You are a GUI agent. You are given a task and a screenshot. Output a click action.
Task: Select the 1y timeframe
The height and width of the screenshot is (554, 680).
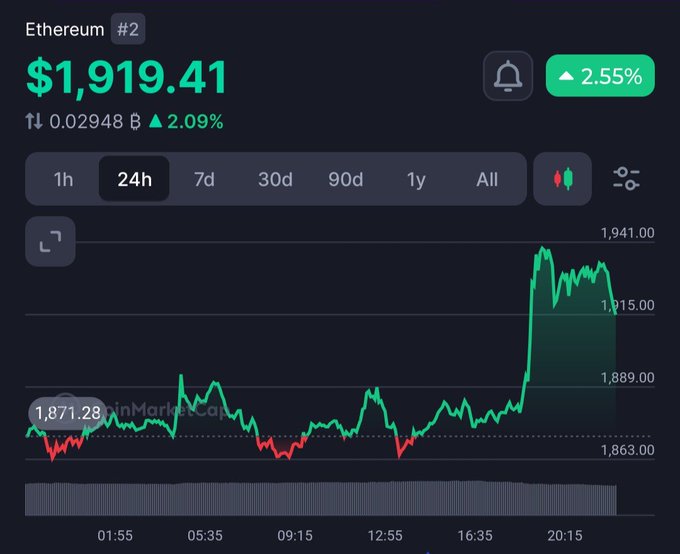point(416,179)
